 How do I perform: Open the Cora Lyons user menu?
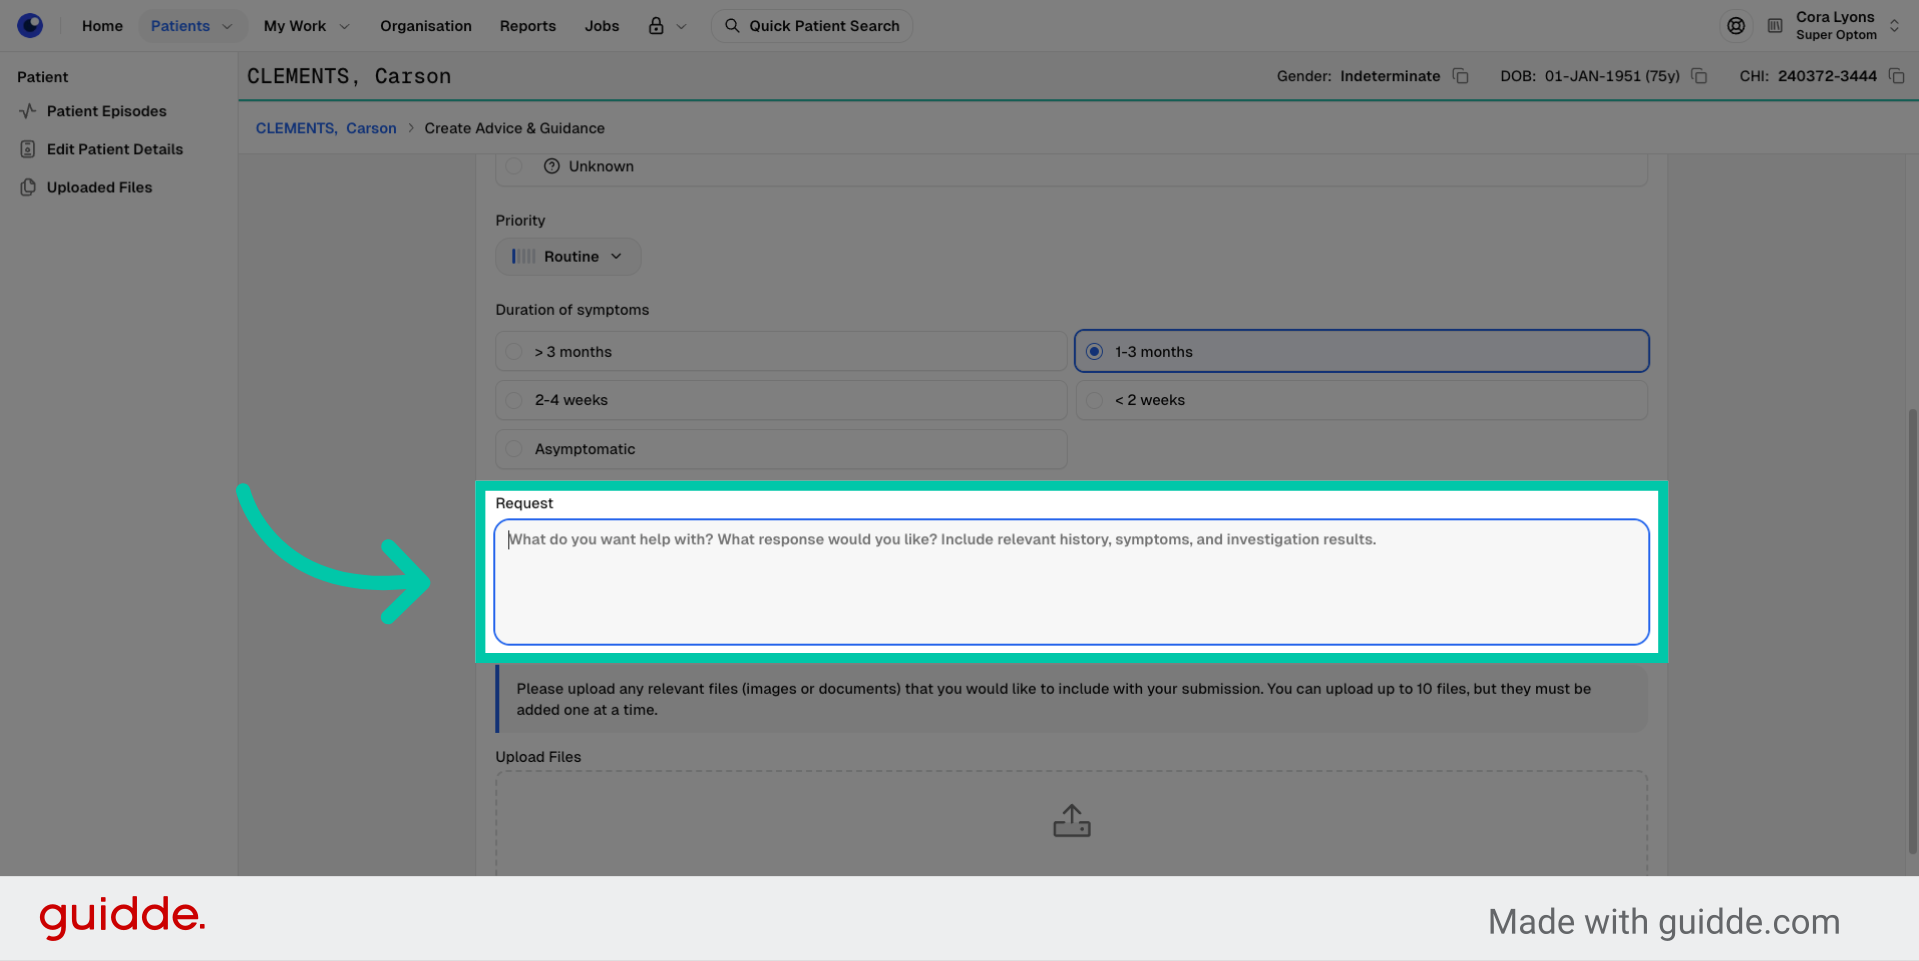point(1847,26)
